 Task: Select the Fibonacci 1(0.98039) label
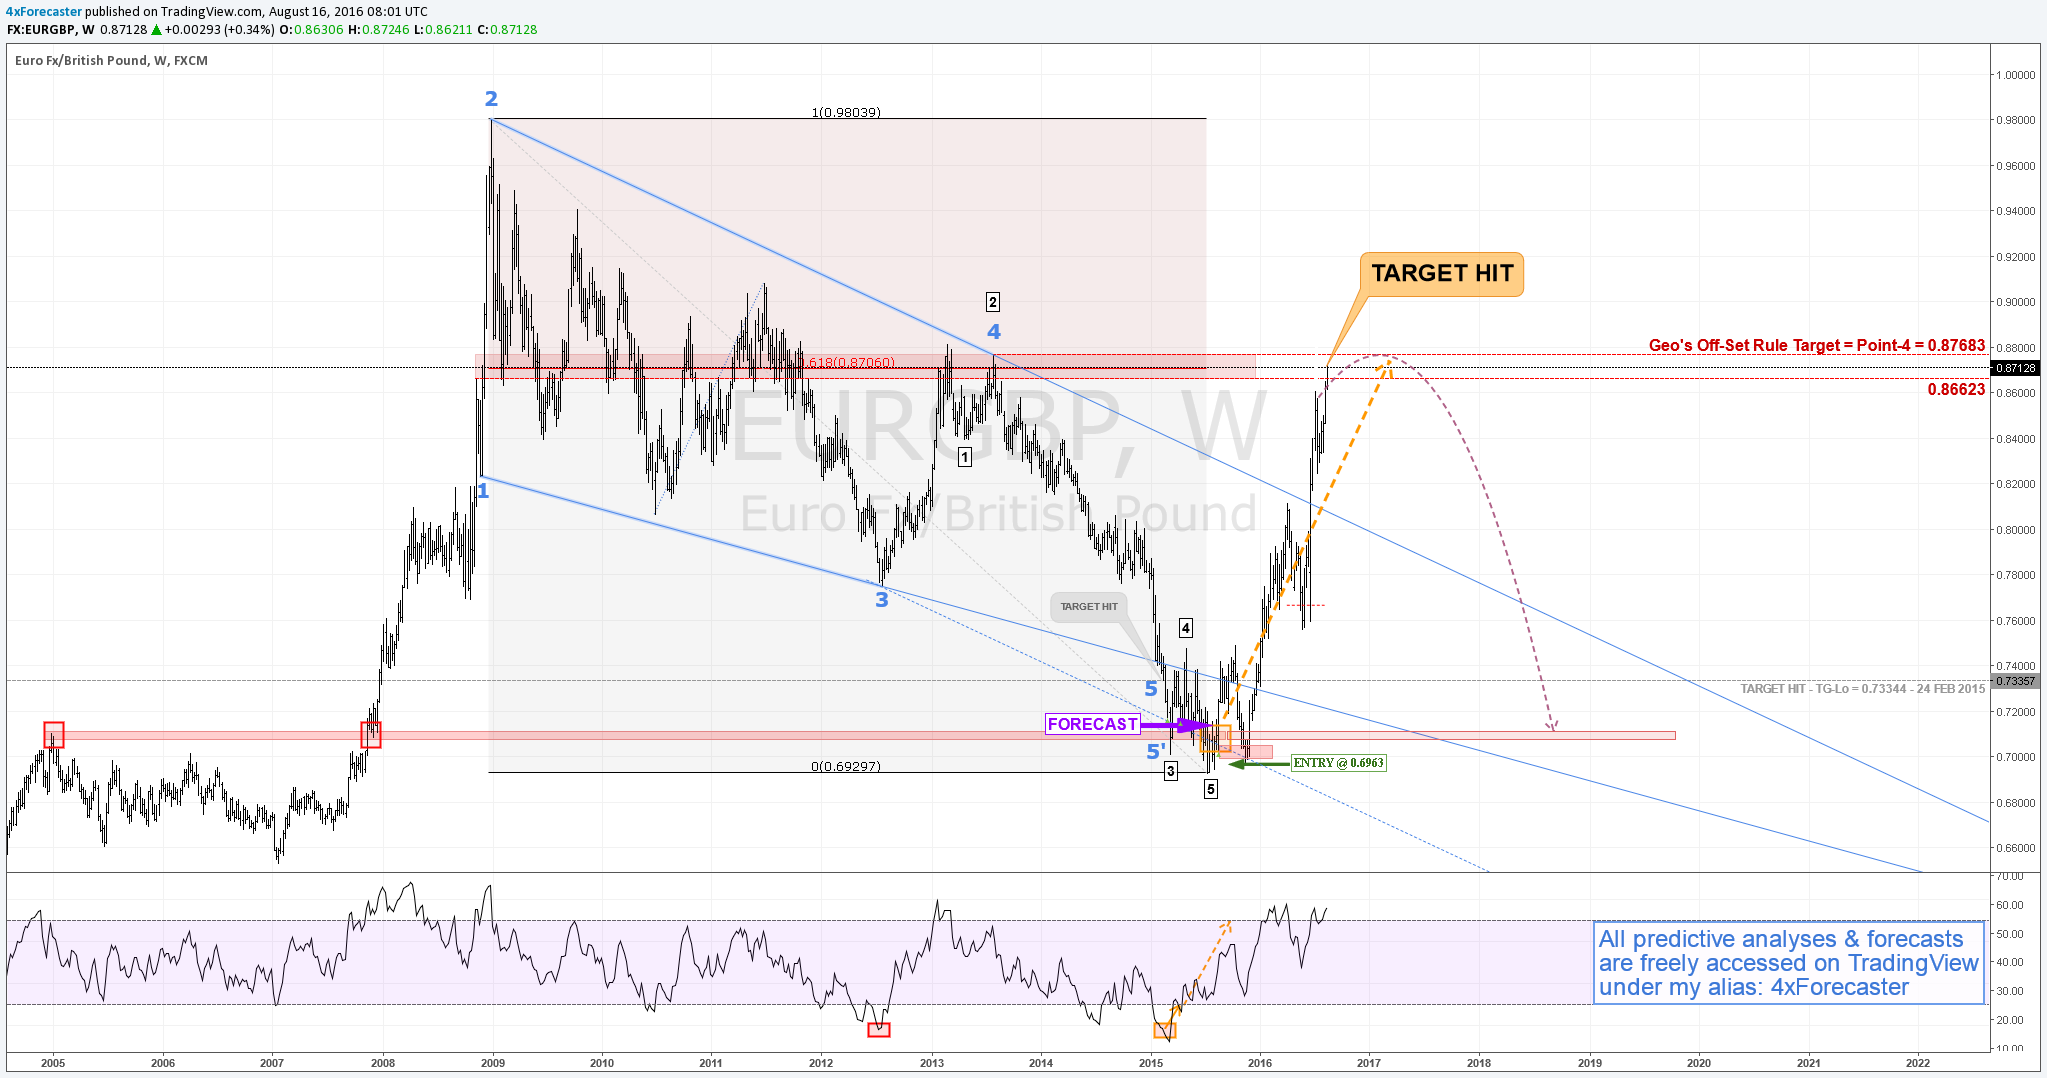point(846,113)
